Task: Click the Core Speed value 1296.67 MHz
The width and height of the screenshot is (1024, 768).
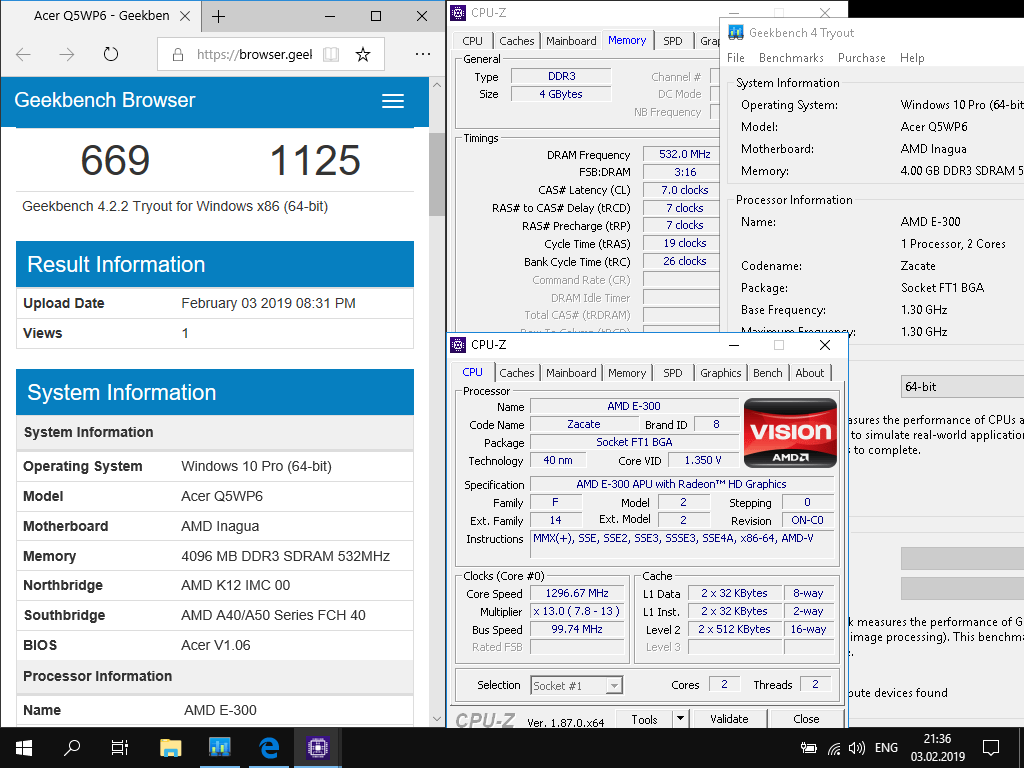Action: point(577,593)
